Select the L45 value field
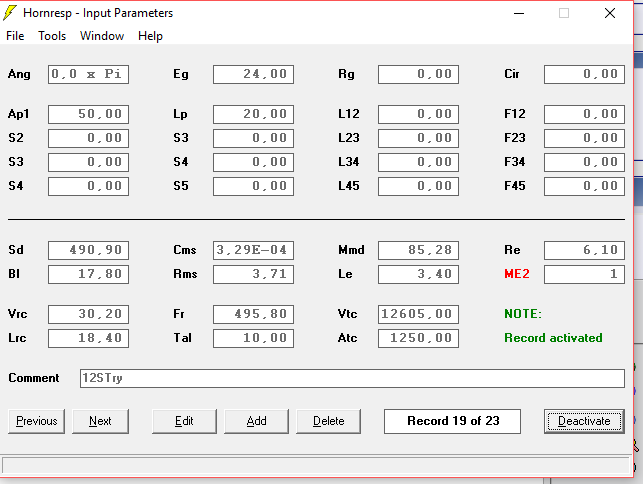Image resolution: width=643 pixels, height=484 pixels. click(418, 186)
